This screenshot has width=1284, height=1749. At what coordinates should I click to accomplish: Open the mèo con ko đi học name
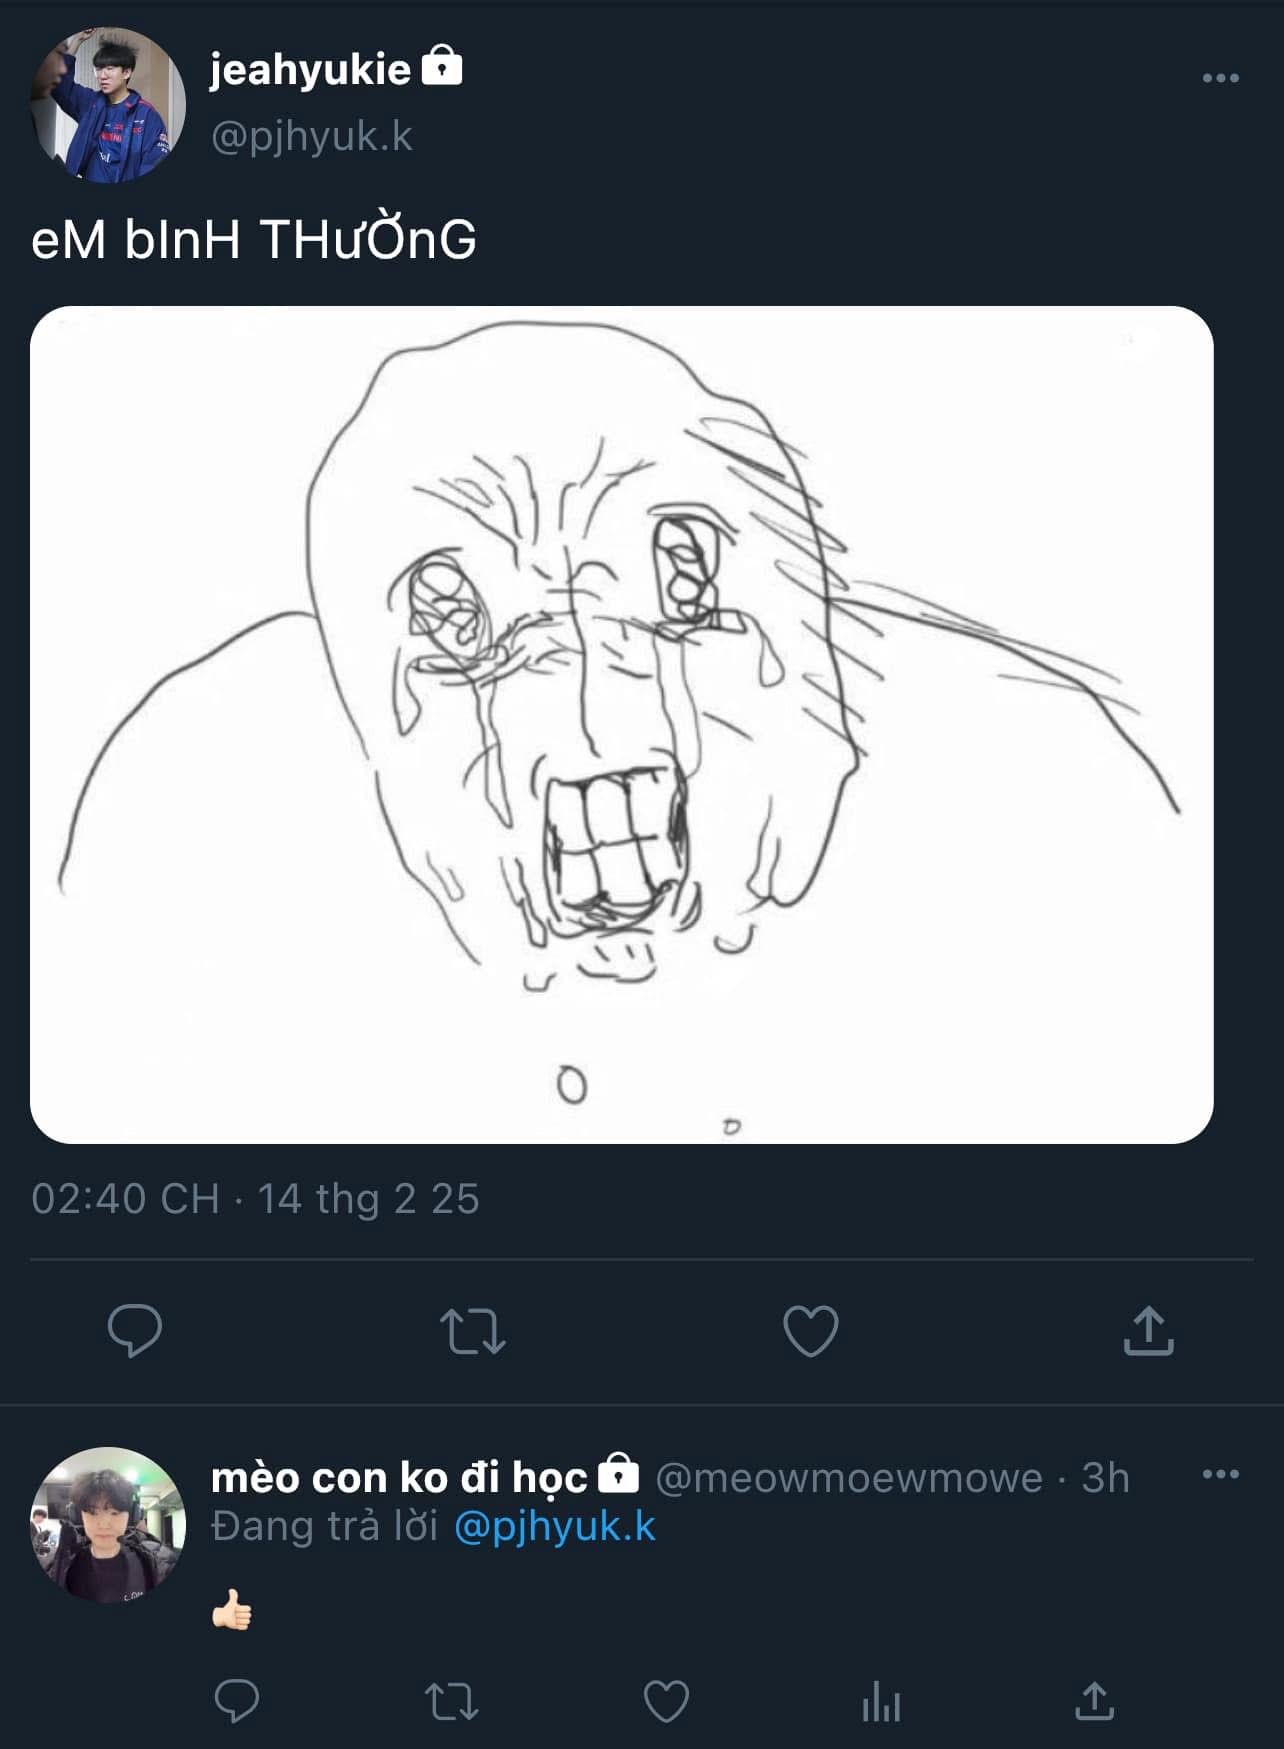pyautogui.click(x=399, y=1477)
